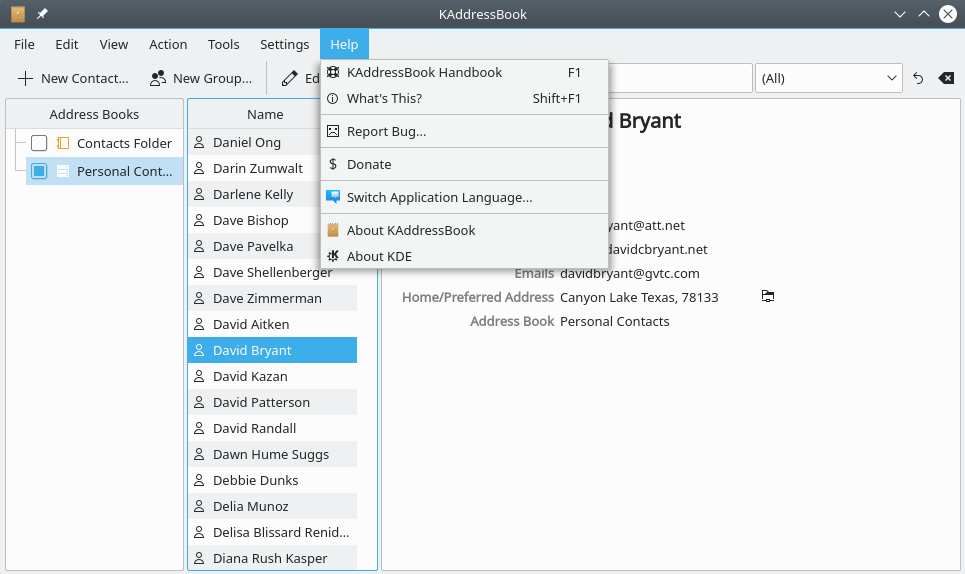Click the person icon beside David Kazan

pos(199,376)
